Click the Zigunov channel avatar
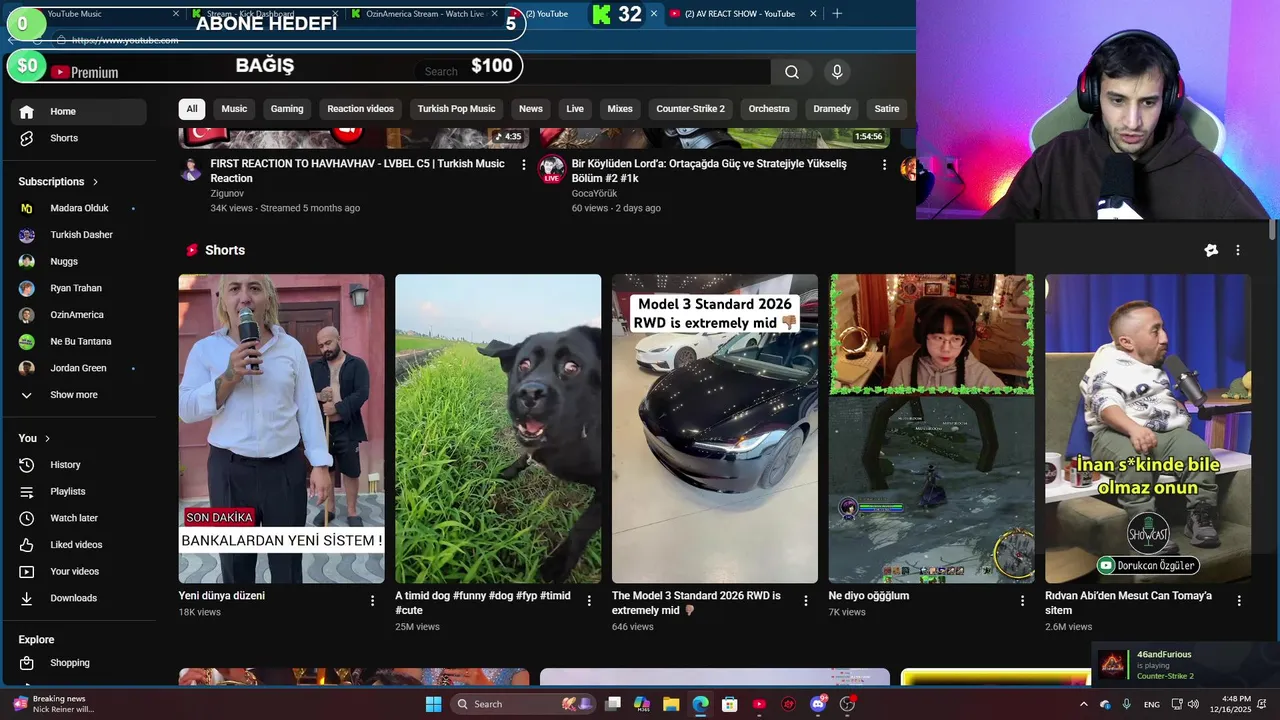This screenshot has width=1280, height=720. click(191, 169)
